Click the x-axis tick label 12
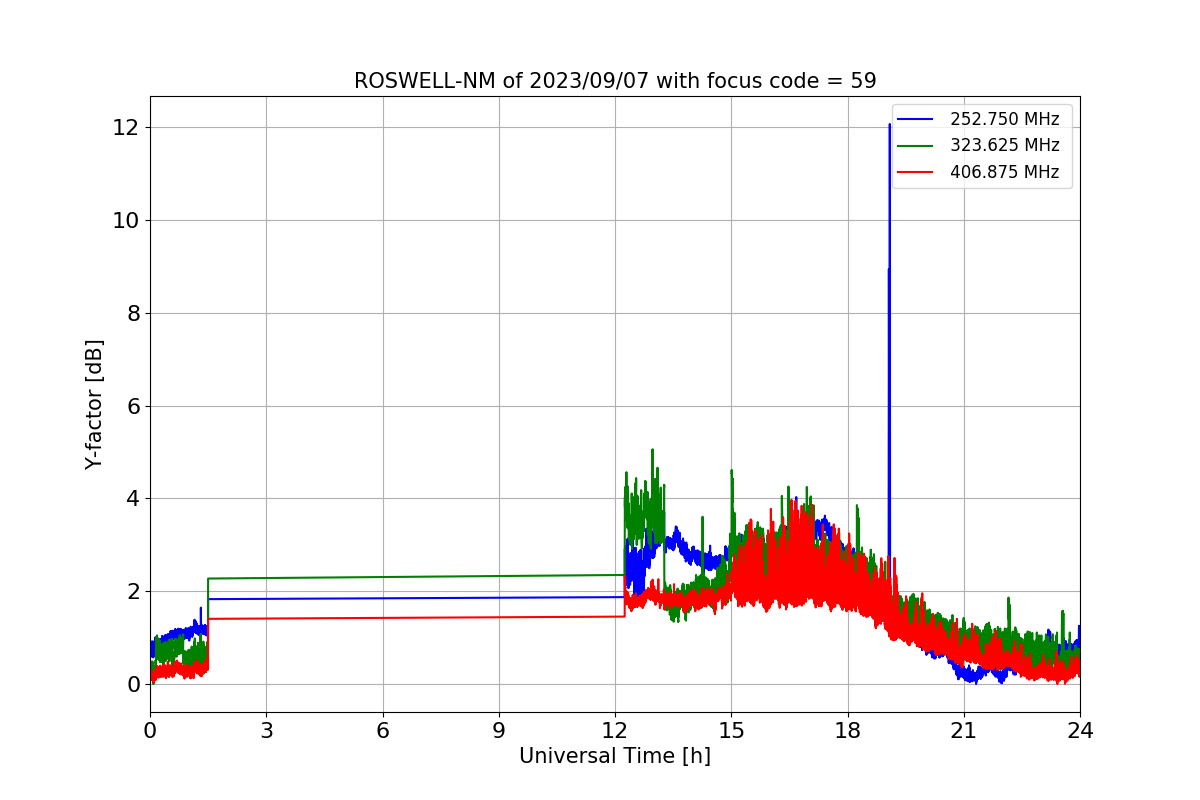The height and width of the screenshot is (800, 1200). (x=615, y=731)
